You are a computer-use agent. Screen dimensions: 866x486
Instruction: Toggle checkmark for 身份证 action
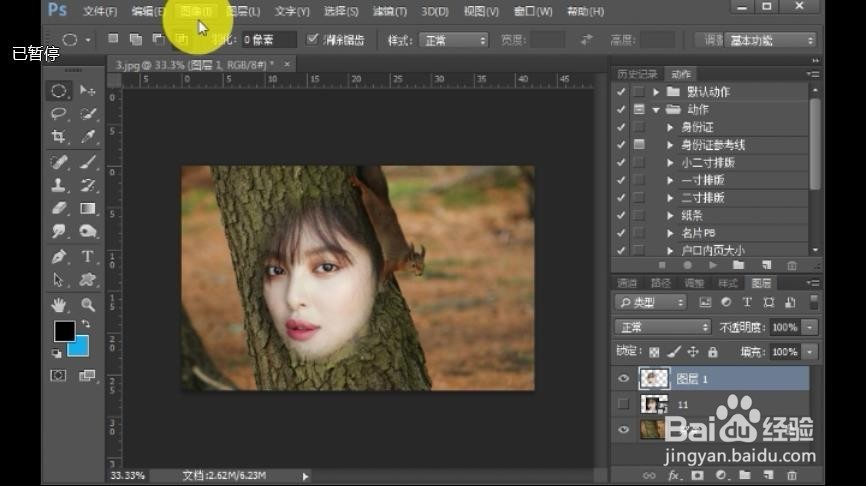click(621, 127)
